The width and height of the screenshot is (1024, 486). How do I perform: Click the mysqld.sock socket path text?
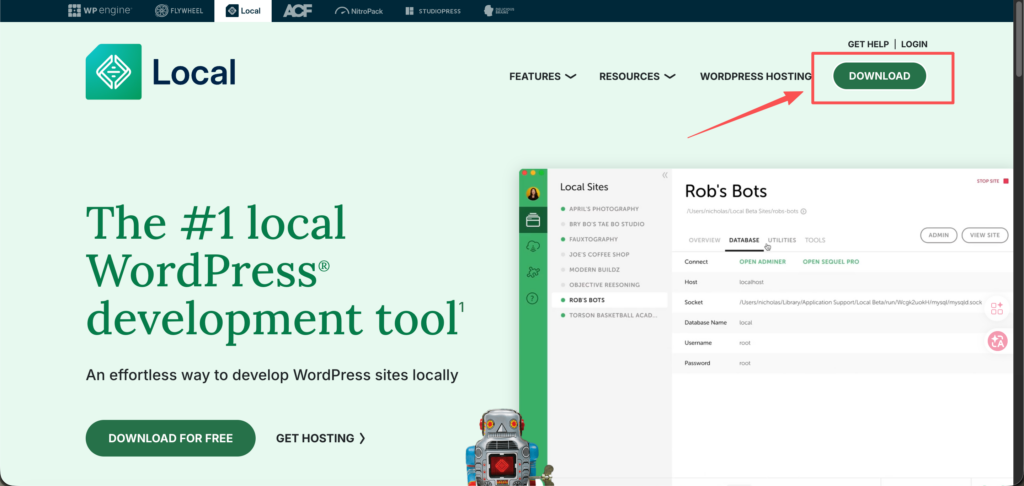[x=860, y=302]
